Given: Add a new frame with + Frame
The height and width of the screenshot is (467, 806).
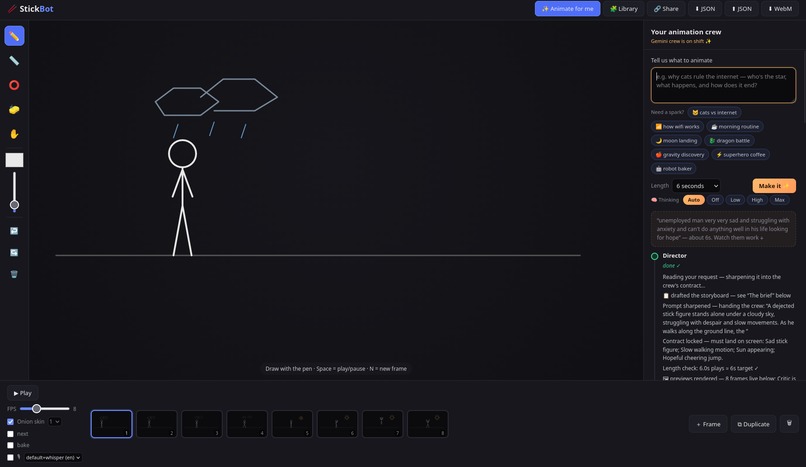Looking at the screenshot, I should 708,424.
